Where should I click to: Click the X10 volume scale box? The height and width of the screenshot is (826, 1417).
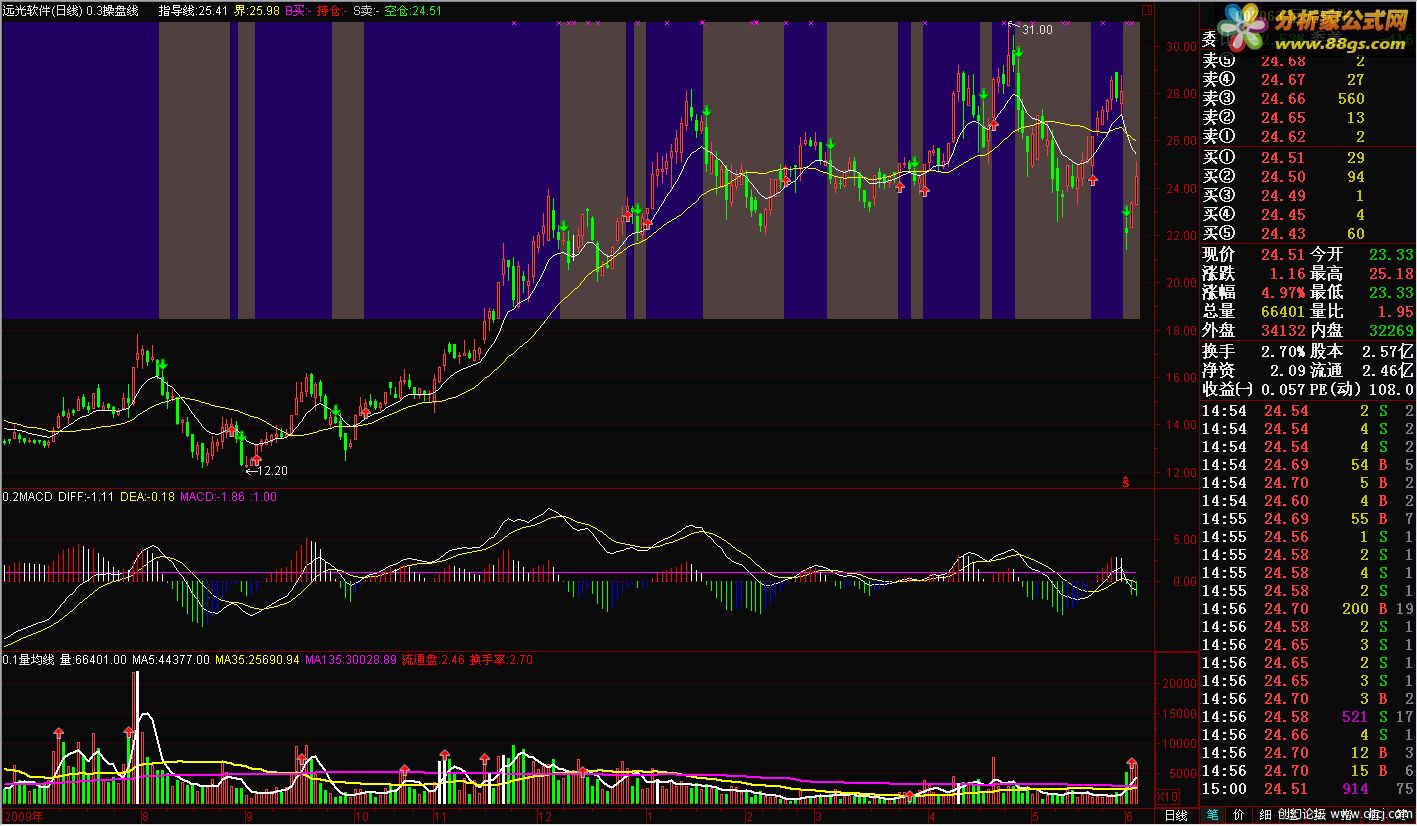1165,796
